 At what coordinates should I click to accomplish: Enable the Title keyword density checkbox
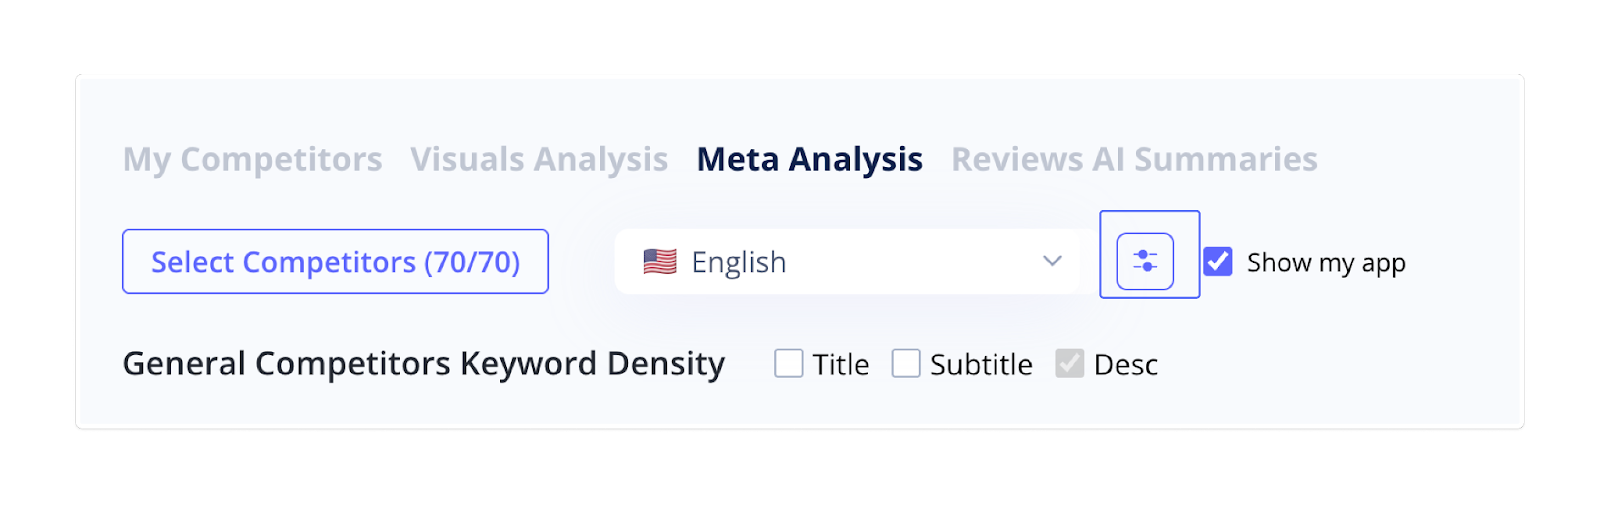(x=789, y=364)
